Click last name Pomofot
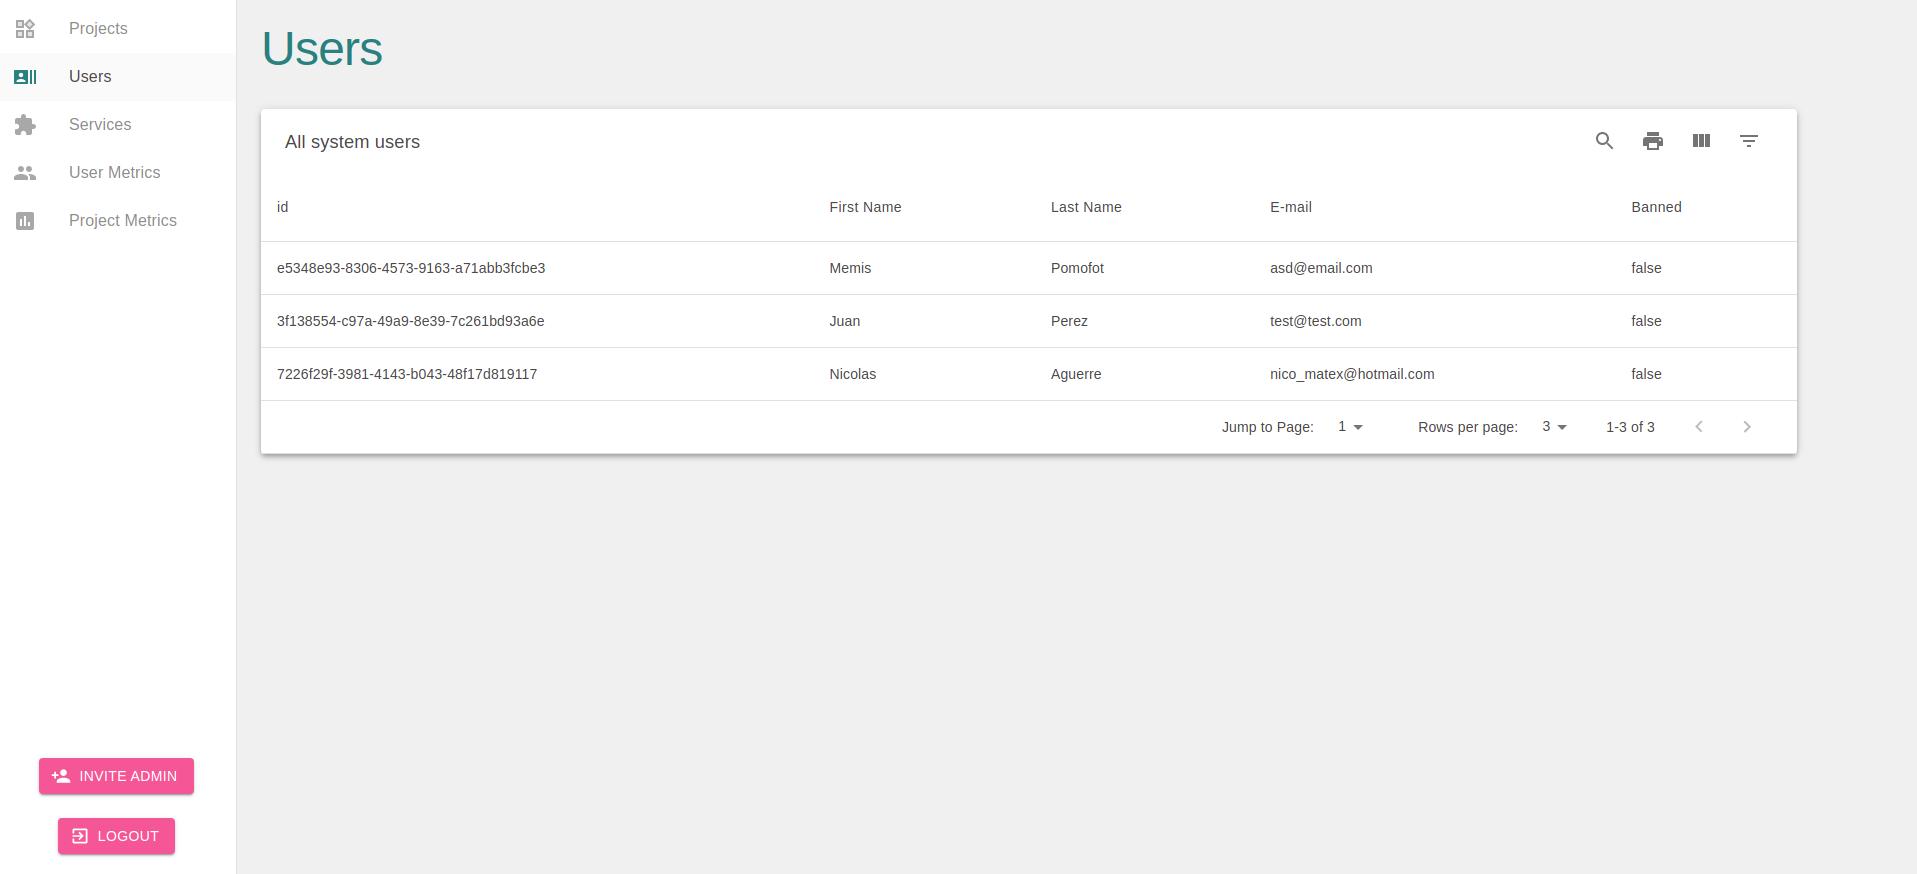Viewport: 1917px width, 874px height. click(x=1078, y=268)
